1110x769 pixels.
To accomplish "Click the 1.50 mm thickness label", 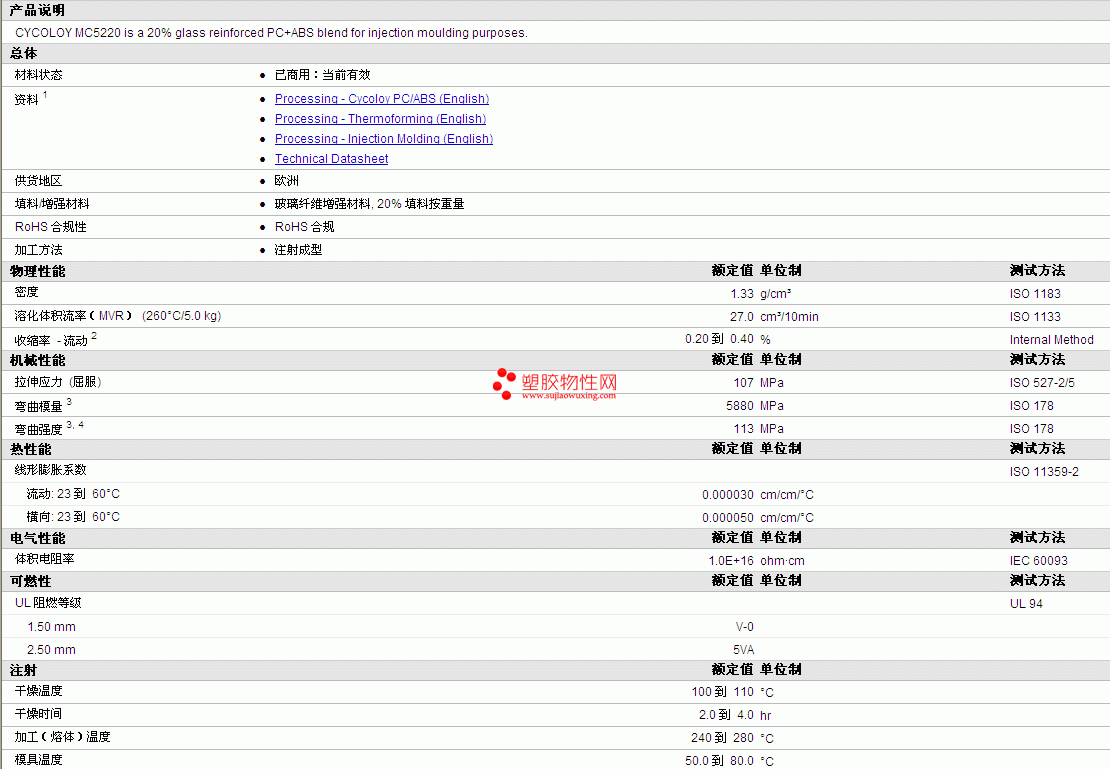I will [51, 627].
